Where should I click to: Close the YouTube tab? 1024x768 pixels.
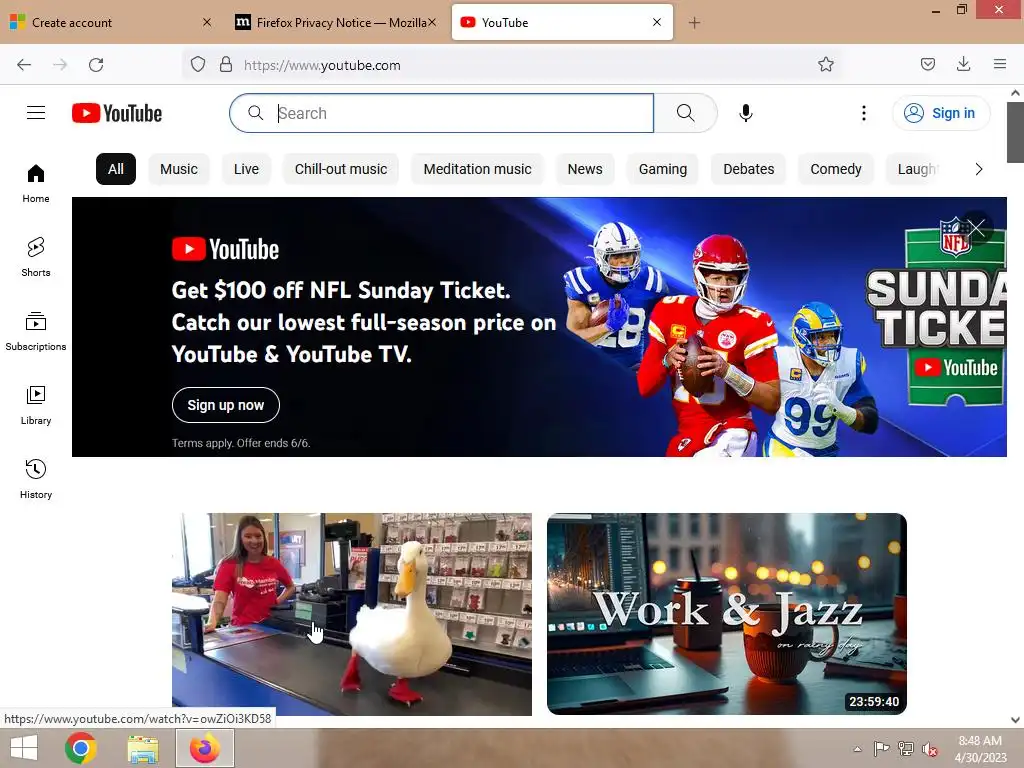coord(657,22)
